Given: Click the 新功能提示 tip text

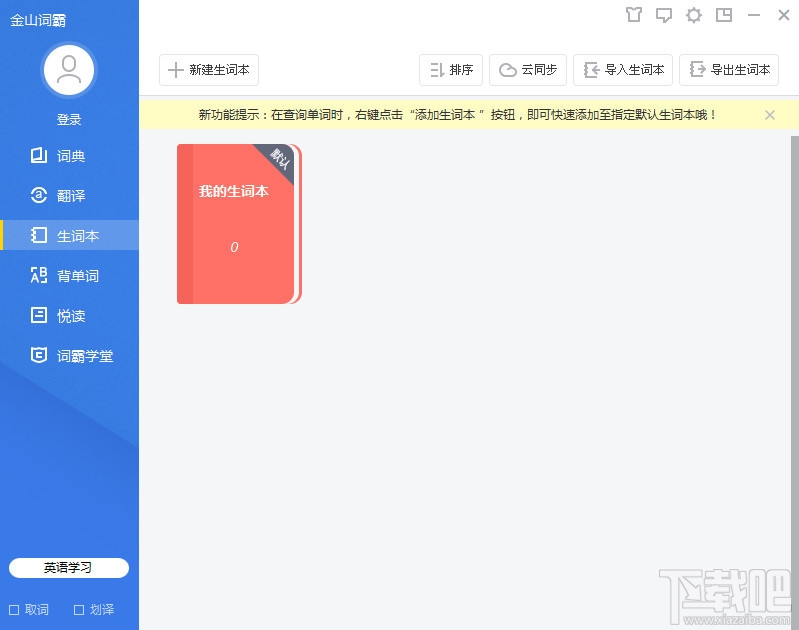Looking at the screenshot, I should tap(457, 115).
